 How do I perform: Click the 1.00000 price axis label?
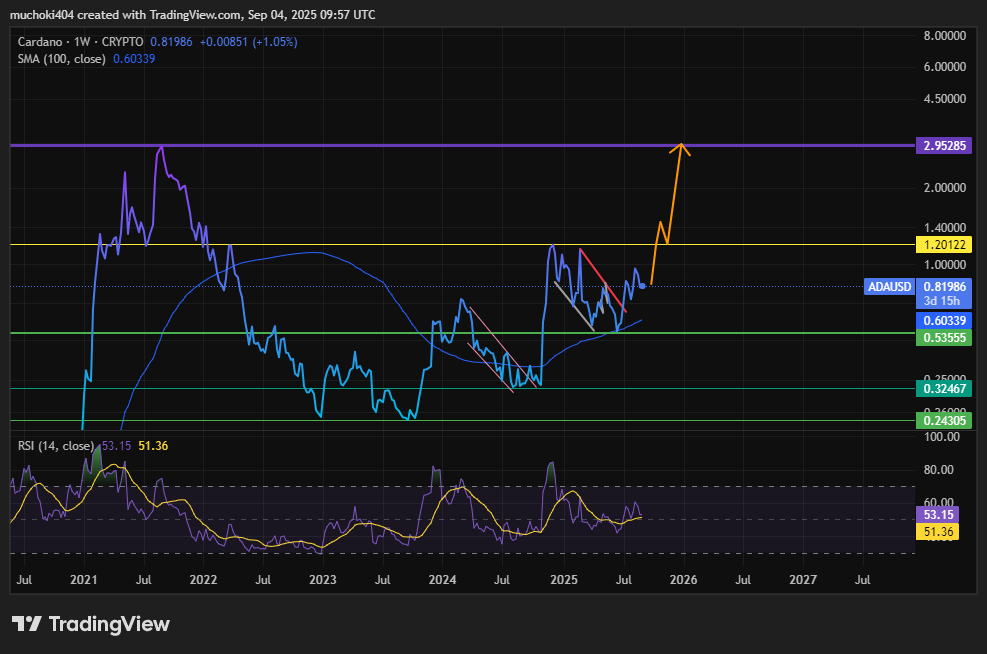click(x=944, y=264)
